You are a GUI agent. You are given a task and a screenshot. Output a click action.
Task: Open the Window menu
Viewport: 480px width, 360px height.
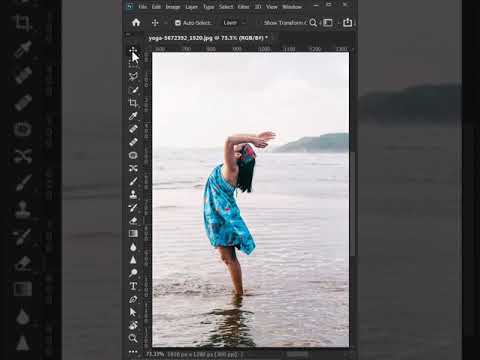click(x=292, y=7)
